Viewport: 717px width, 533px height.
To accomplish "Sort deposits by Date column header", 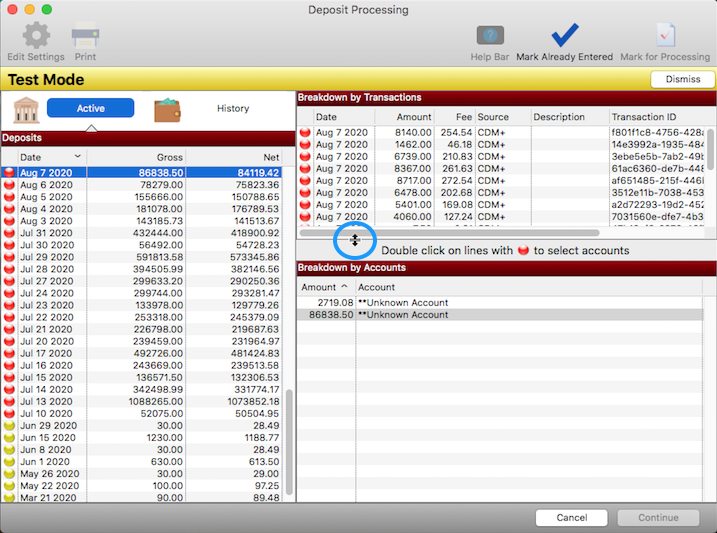I will 45,157.
